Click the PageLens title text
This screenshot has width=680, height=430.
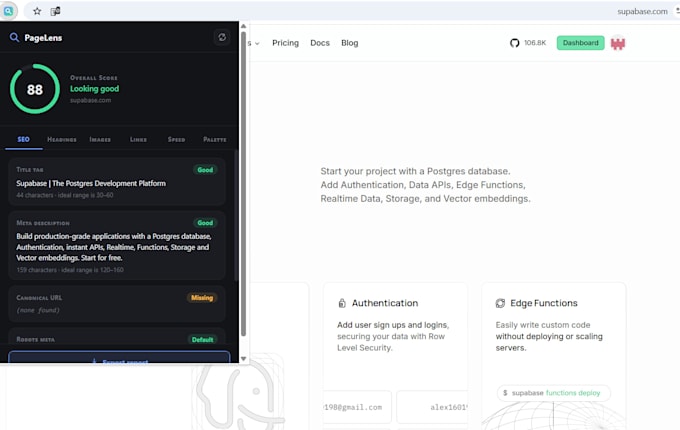pyautogui.click(x=43, y=38)
